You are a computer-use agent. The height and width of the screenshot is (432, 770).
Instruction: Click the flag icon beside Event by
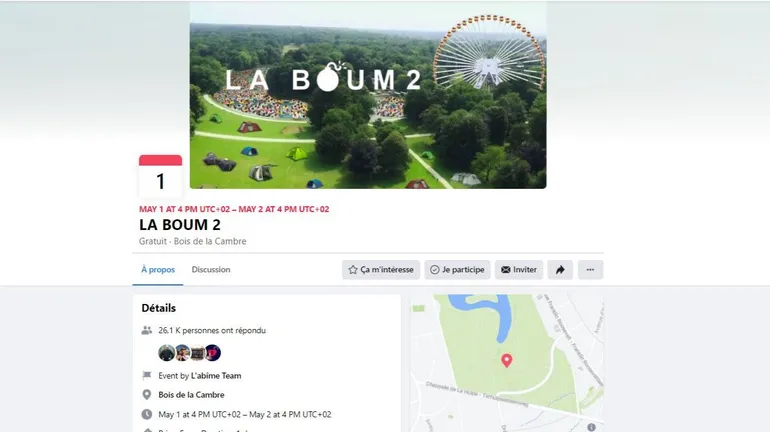146,376
